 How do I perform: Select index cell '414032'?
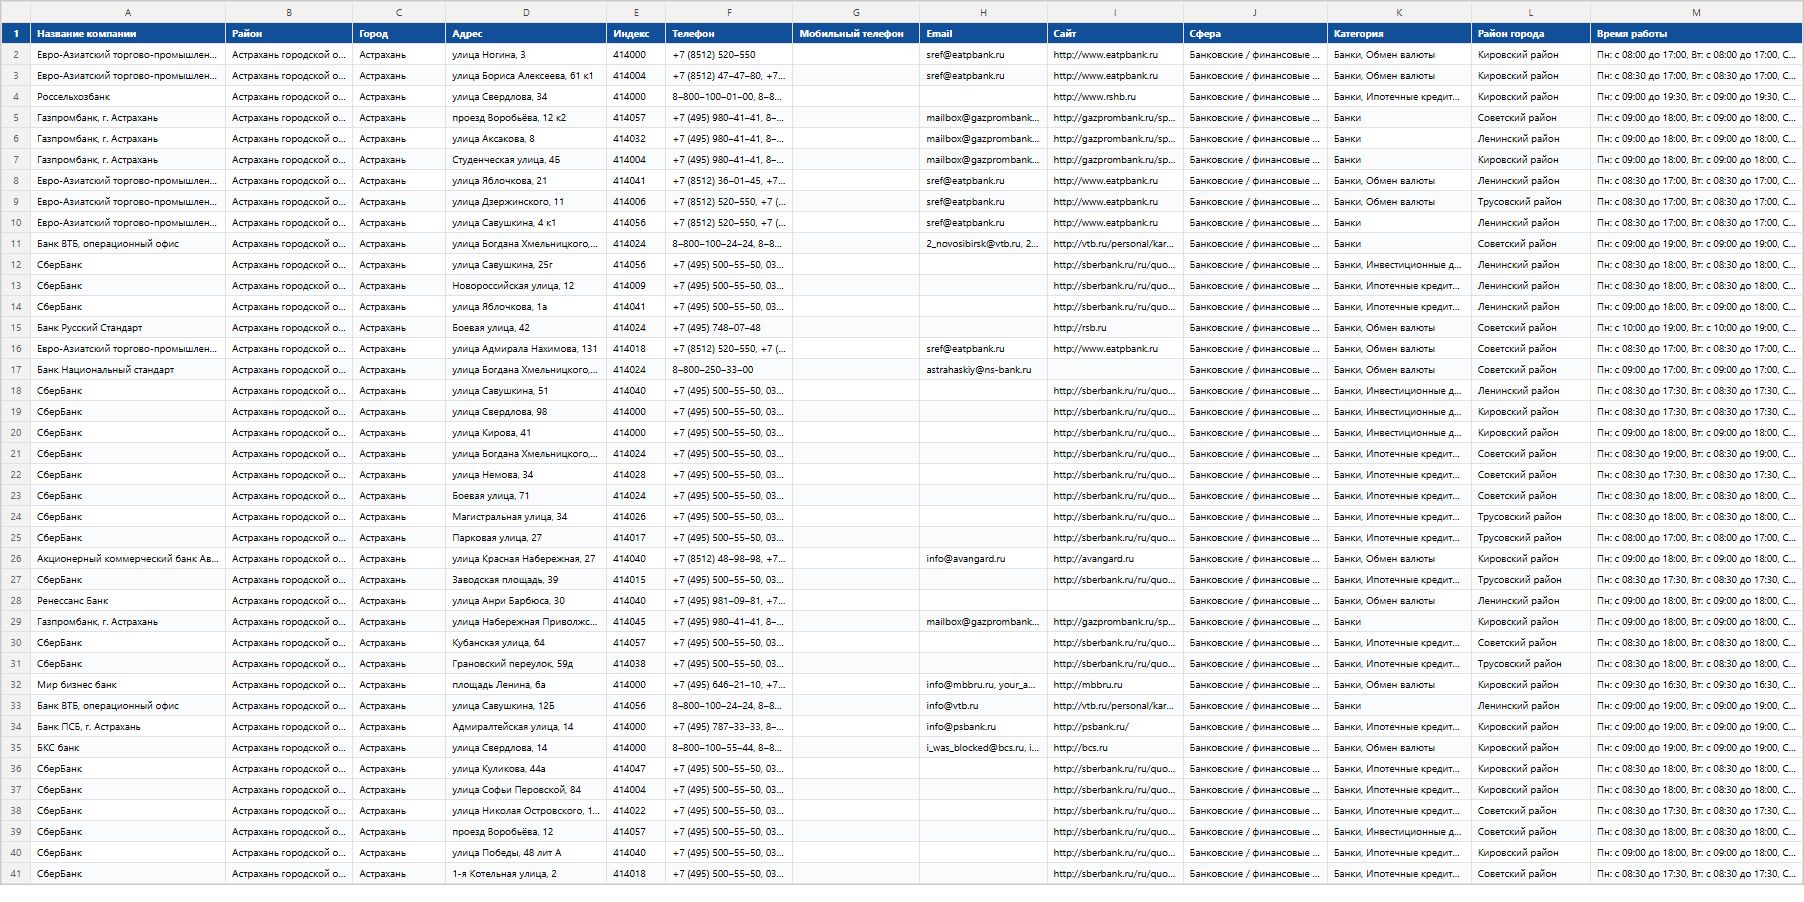[636, 139]
